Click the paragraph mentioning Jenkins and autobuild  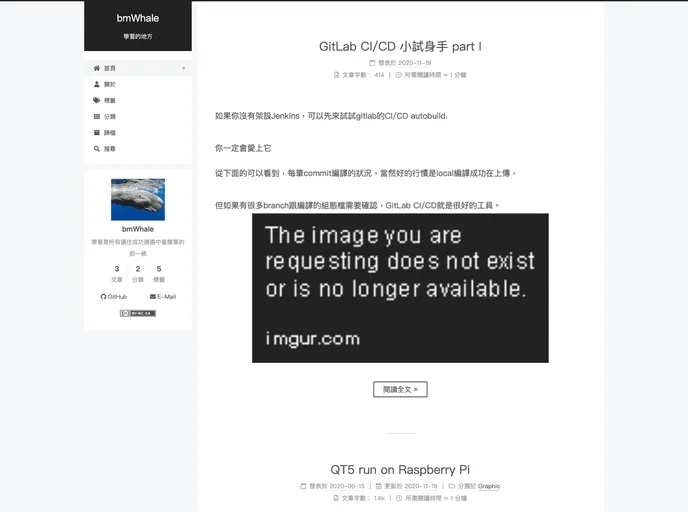331,116
